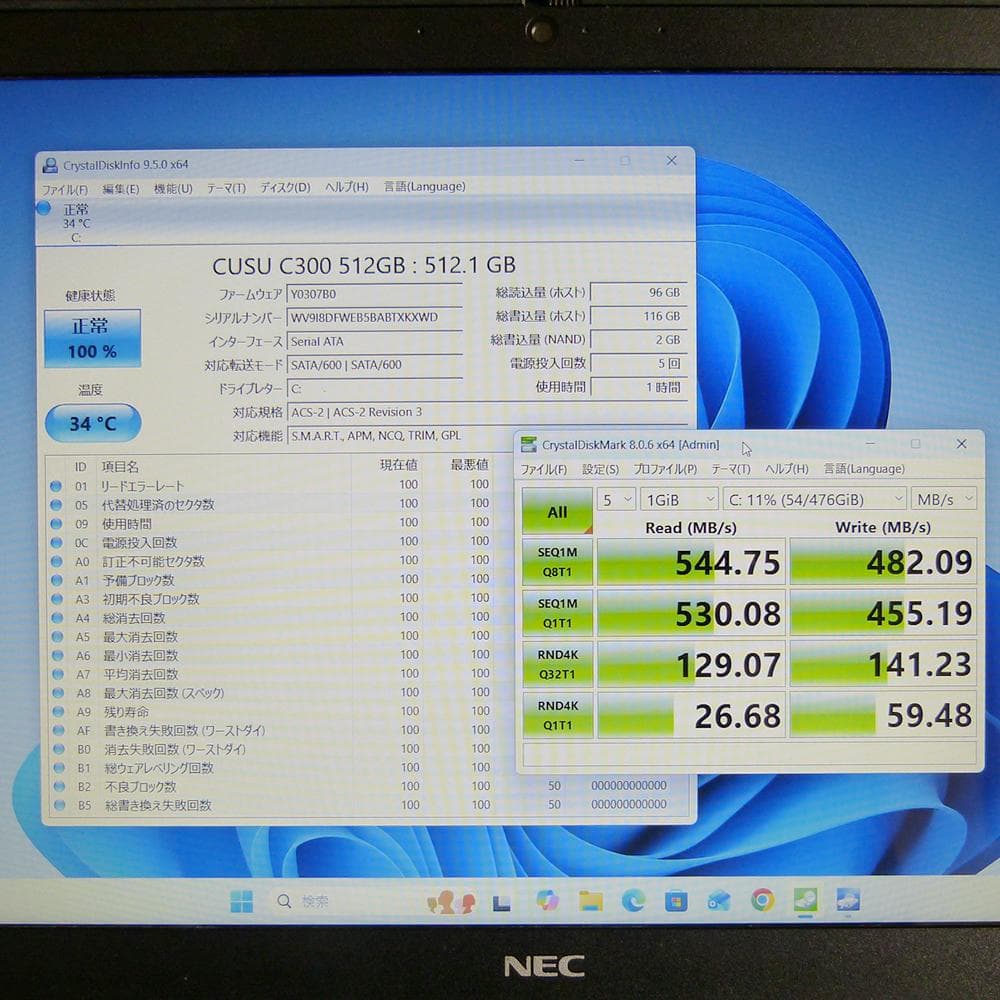Open 言語(Language) menu in CrystalDiskMark
Screen dimensions: 1000x1000
864,469
